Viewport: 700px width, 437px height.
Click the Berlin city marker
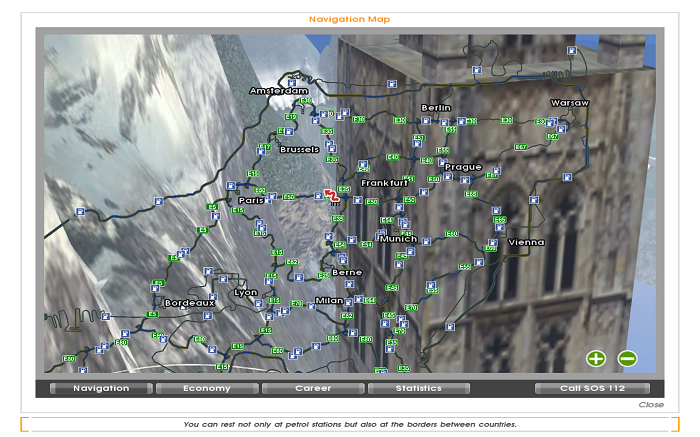click(436, 107)
